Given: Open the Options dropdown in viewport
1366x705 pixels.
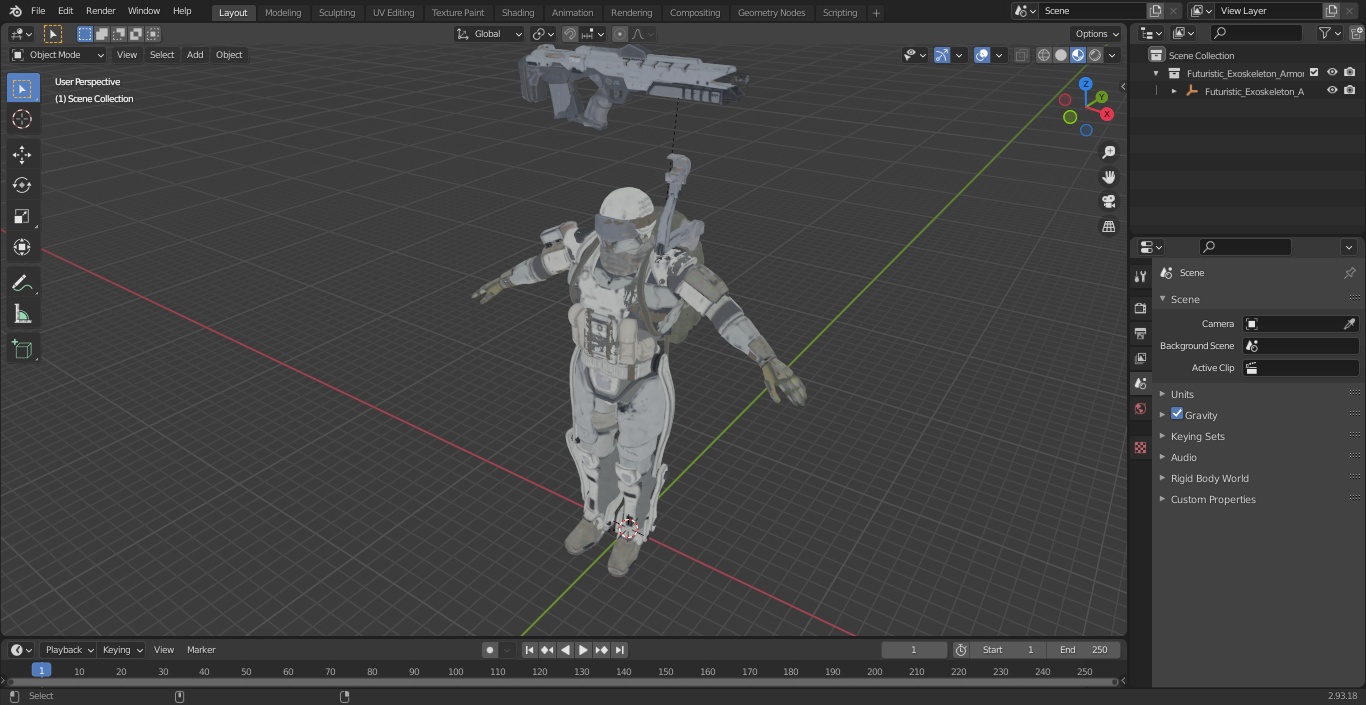Looking at the screenshot, I should coord(1097,34).
